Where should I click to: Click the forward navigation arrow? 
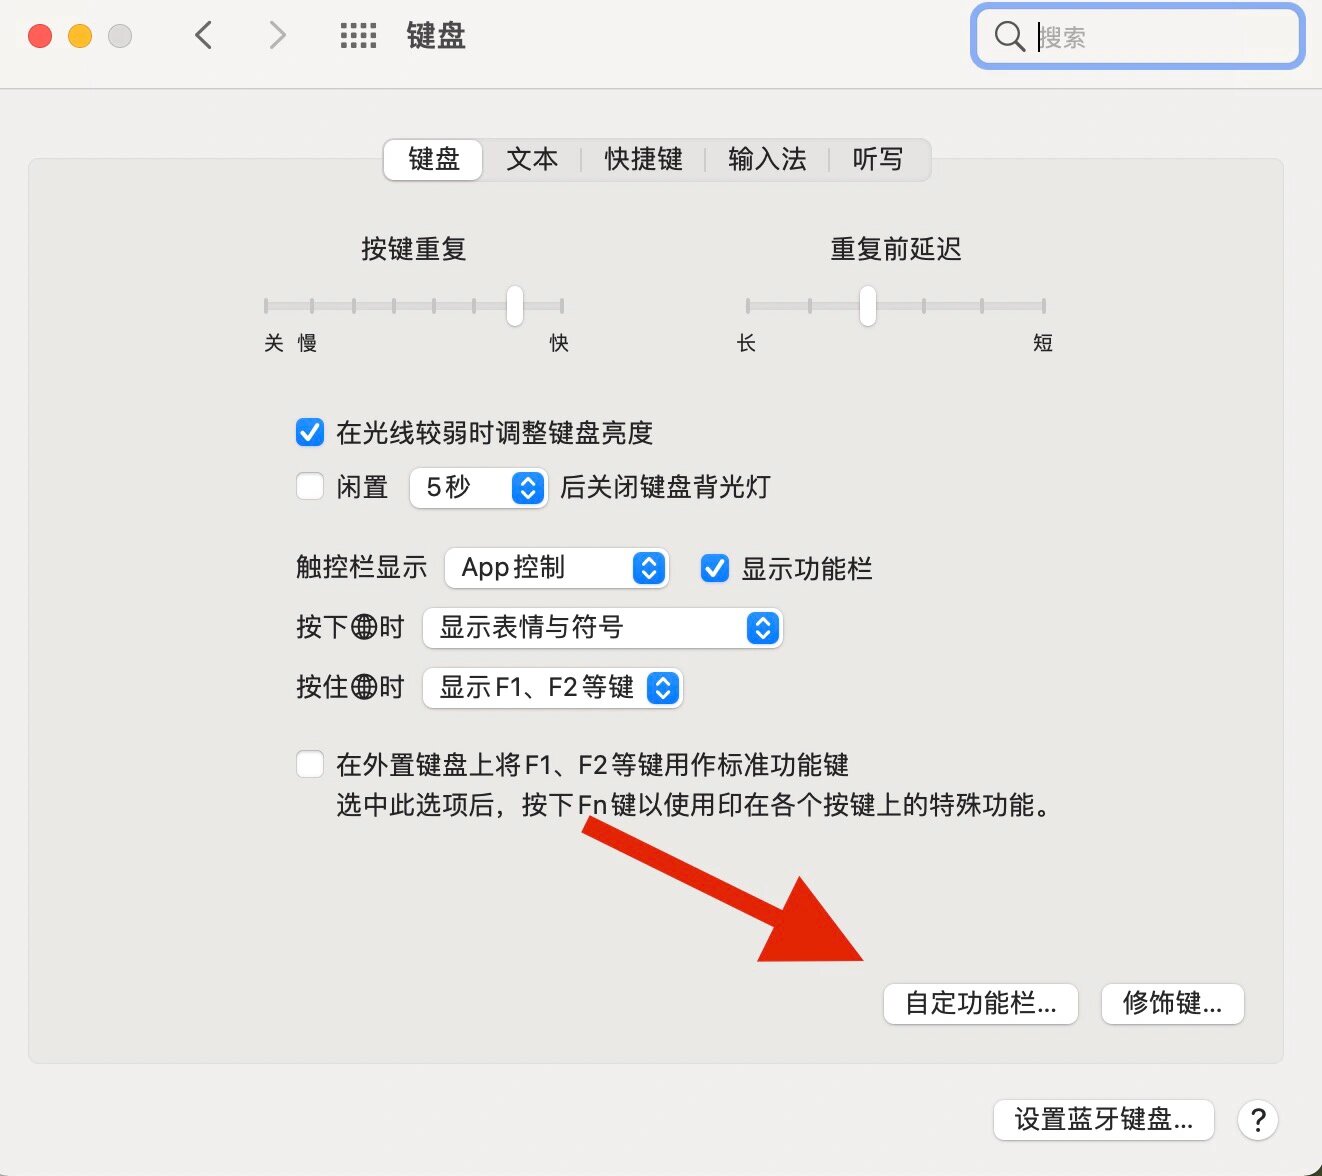[277, 34]
